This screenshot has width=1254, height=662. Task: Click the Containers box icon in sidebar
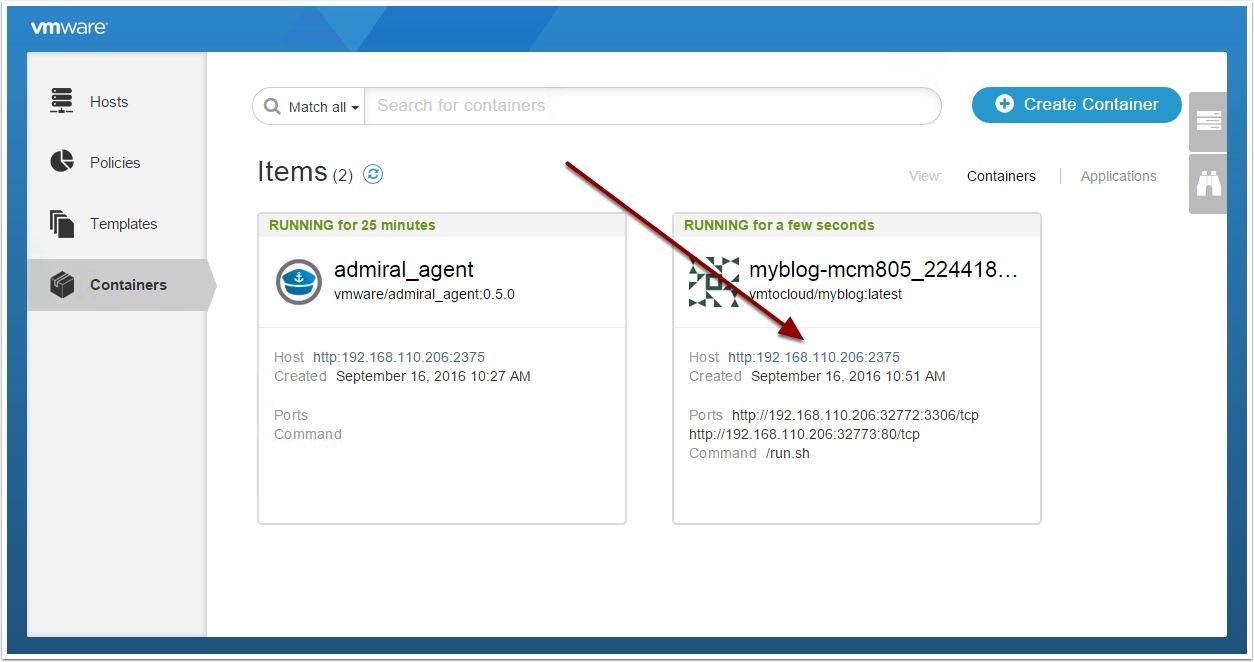click(62, 284)
